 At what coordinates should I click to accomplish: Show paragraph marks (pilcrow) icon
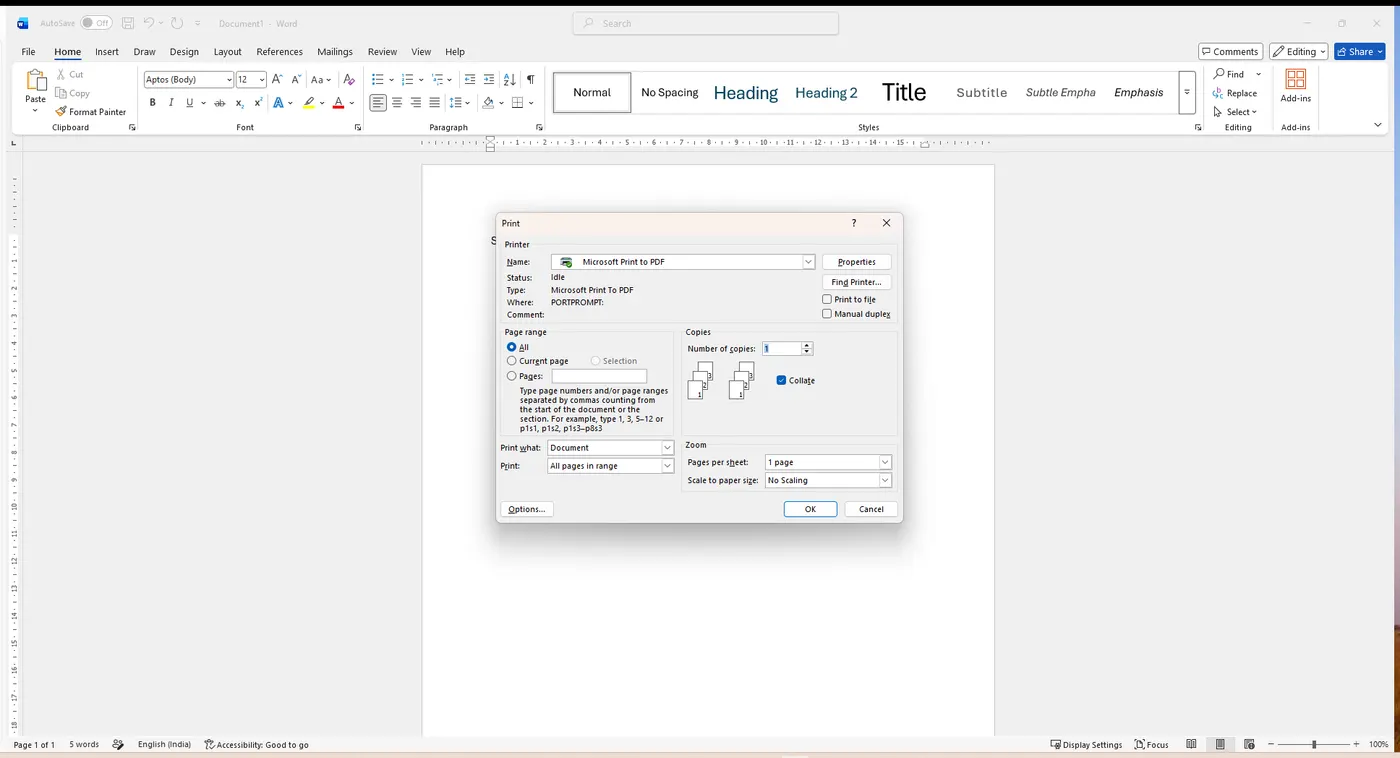(530, 79)
